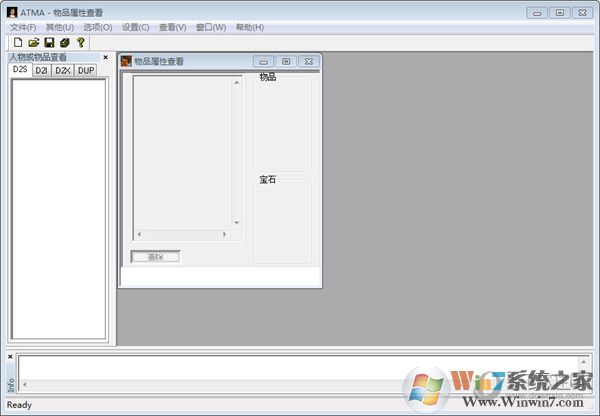
Task: Maximize the 物品属性查看 child window
Action: (286, 62)
